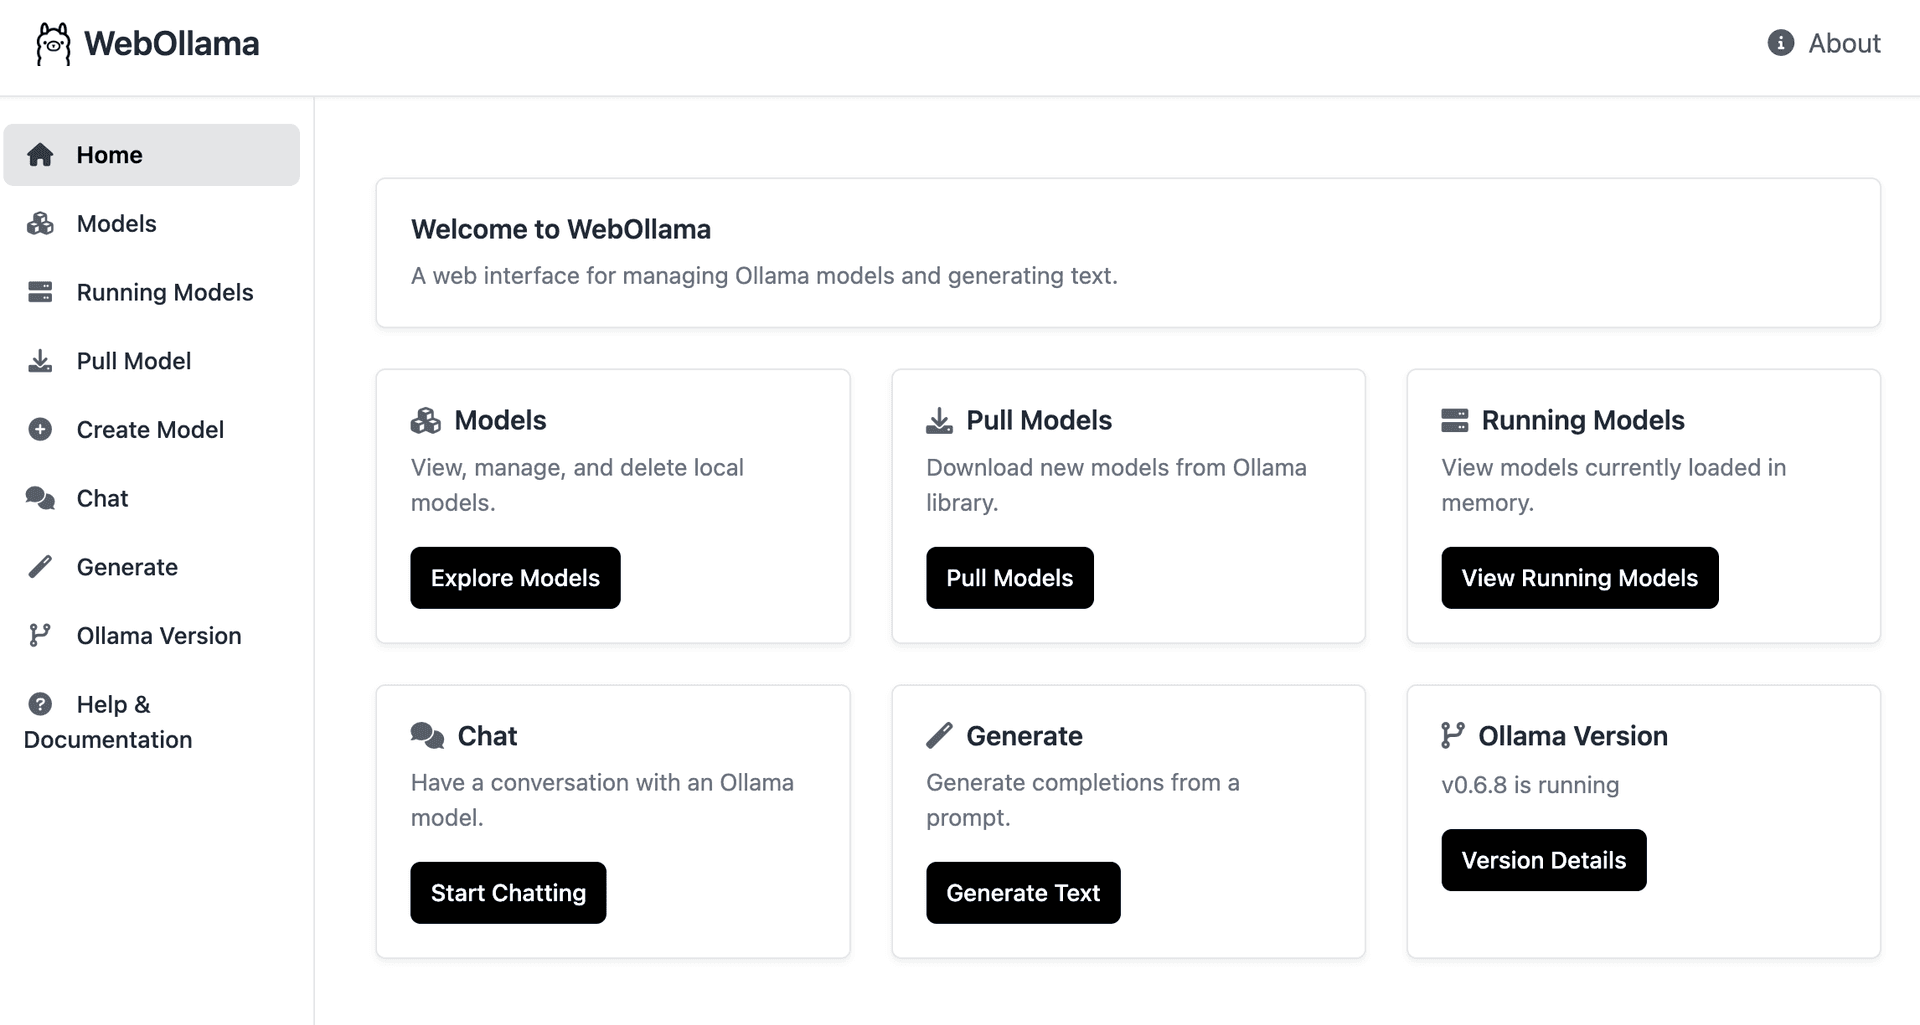The height and width of the screenshot is (1025, 1920).
Task: Click the WebOllama title text in header
Action: [172, 44]
